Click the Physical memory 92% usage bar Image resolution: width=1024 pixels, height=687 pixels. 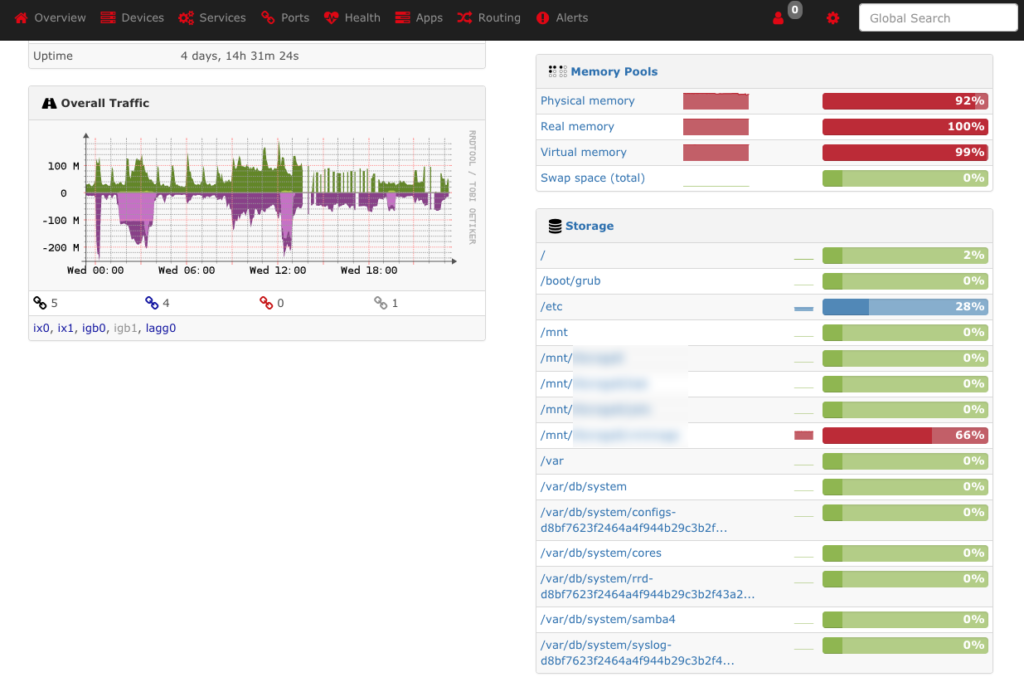pyautogui.click(x=905, y=101)
